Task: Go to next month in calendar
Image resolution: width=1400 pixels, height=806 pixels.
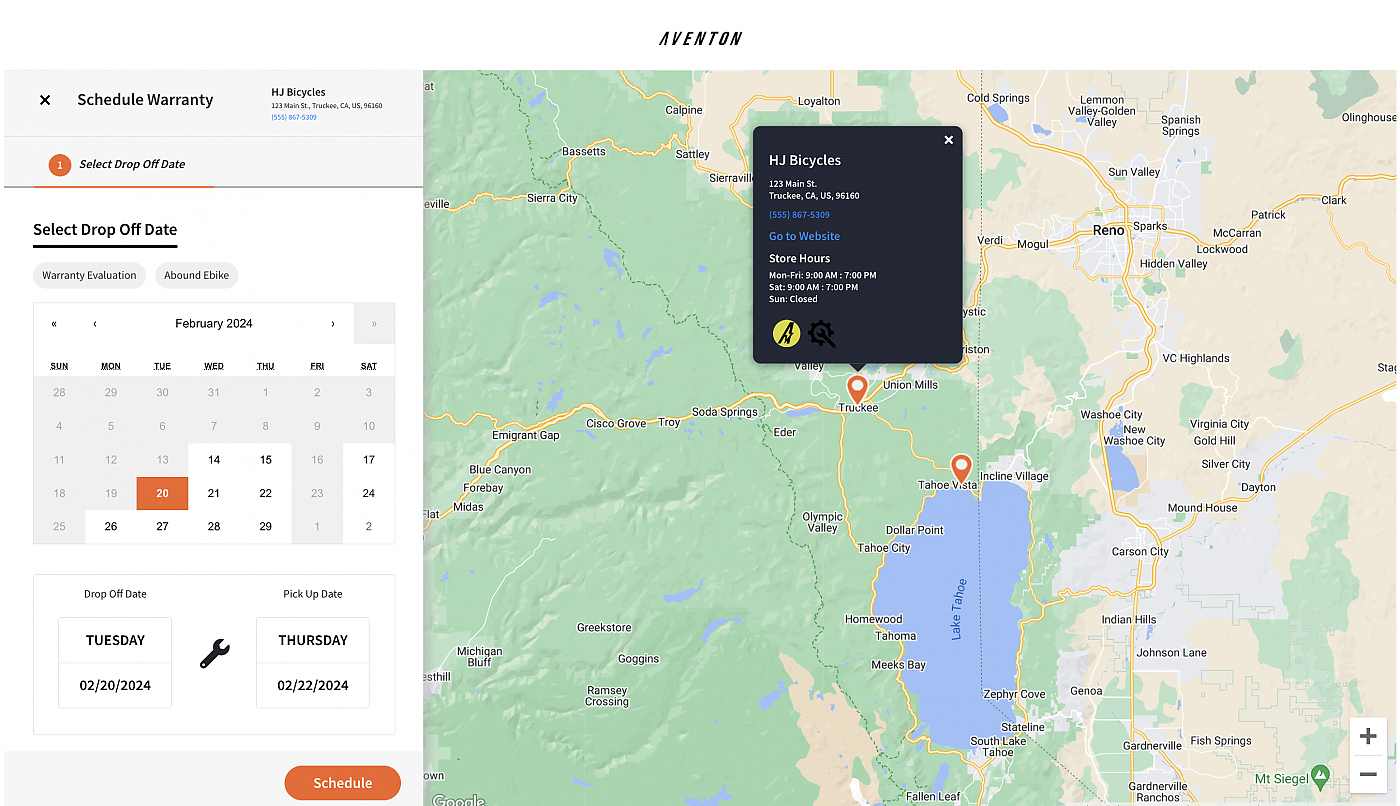Action: (x=333, y=324)
